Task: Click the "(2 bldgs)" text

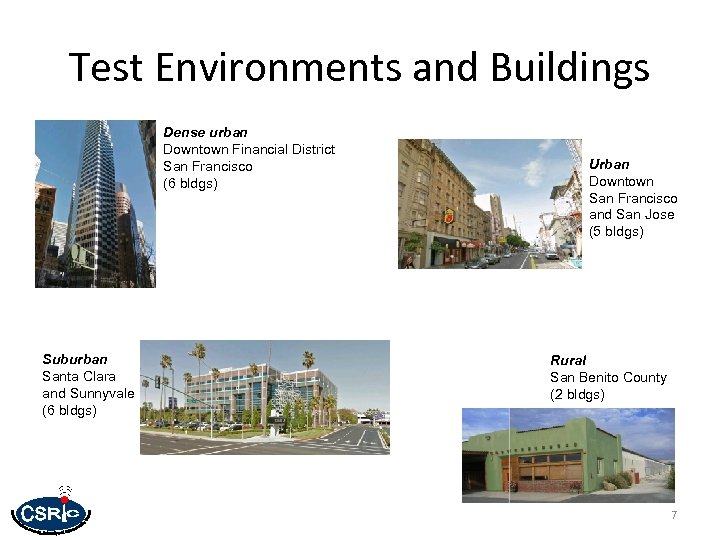Action: 577,394
